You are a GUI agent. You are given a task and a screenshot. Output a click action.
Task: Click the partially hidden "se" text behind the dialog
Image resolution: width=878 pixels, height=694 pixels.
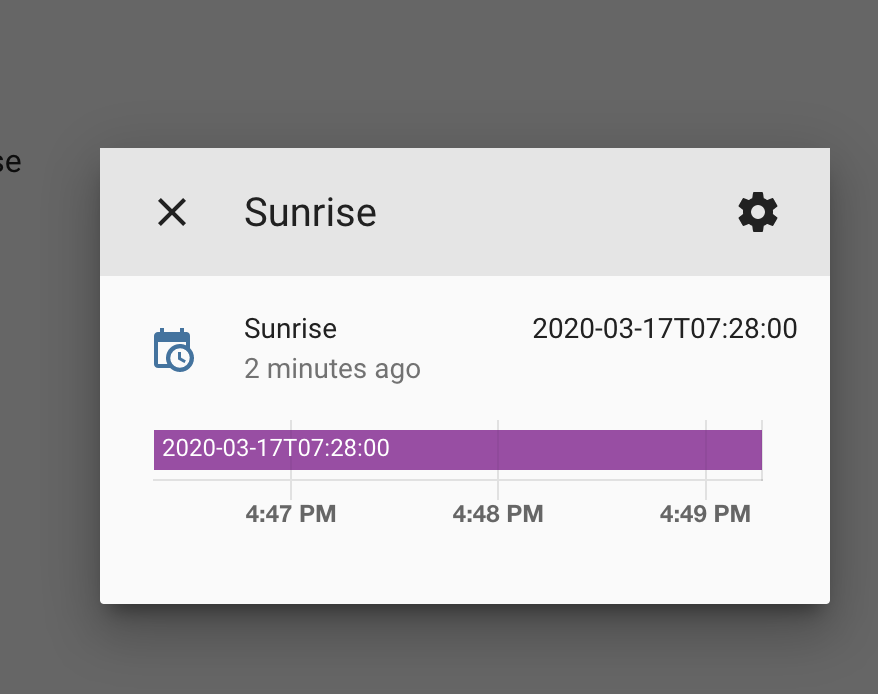click(x=9, y=162)
